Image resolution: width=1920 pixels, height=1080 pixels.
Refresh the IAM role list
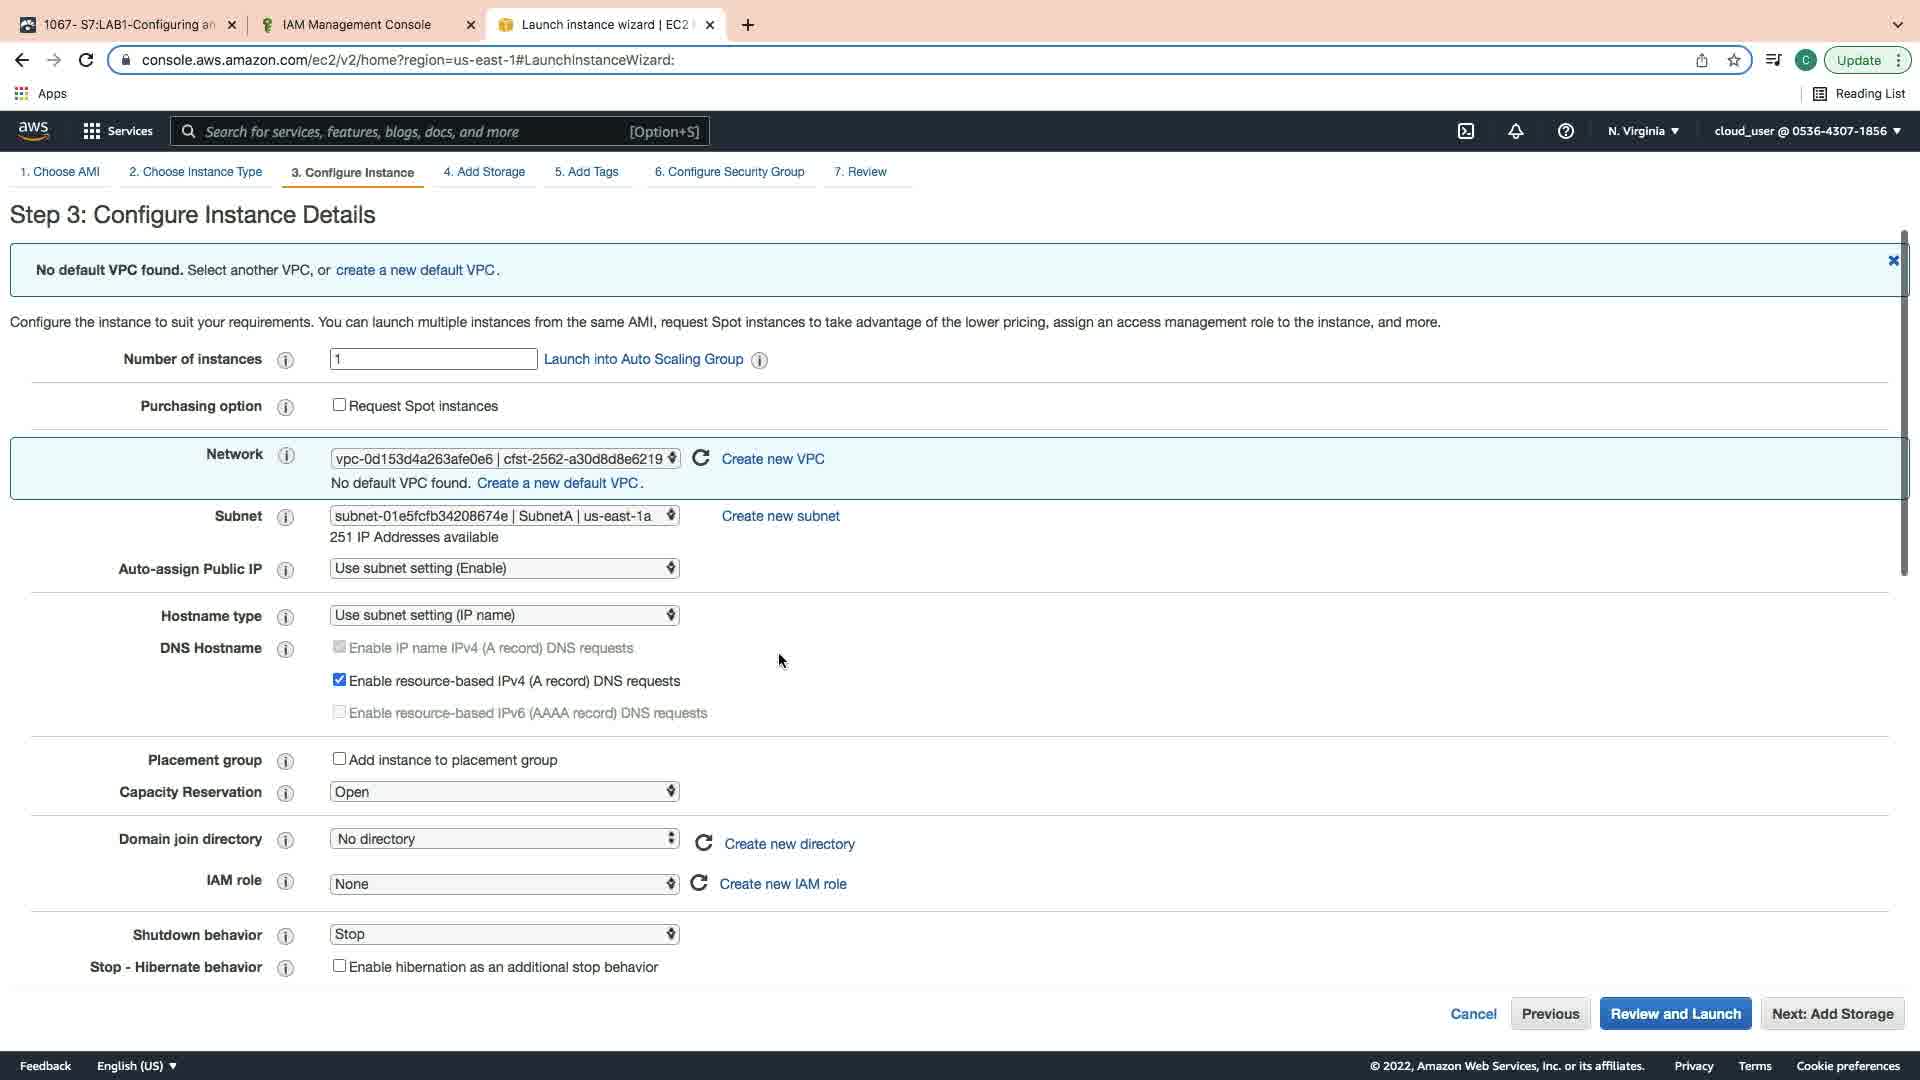[x=699, y=883]
